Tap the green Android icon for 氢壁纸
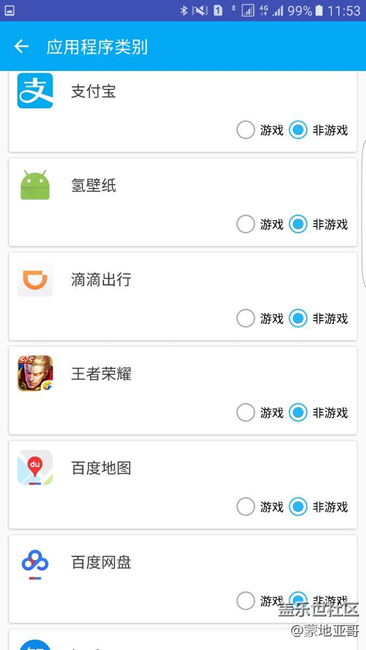The height and width of the screenshot is (650, 366). pyautogui.click(x=35, y=185)
